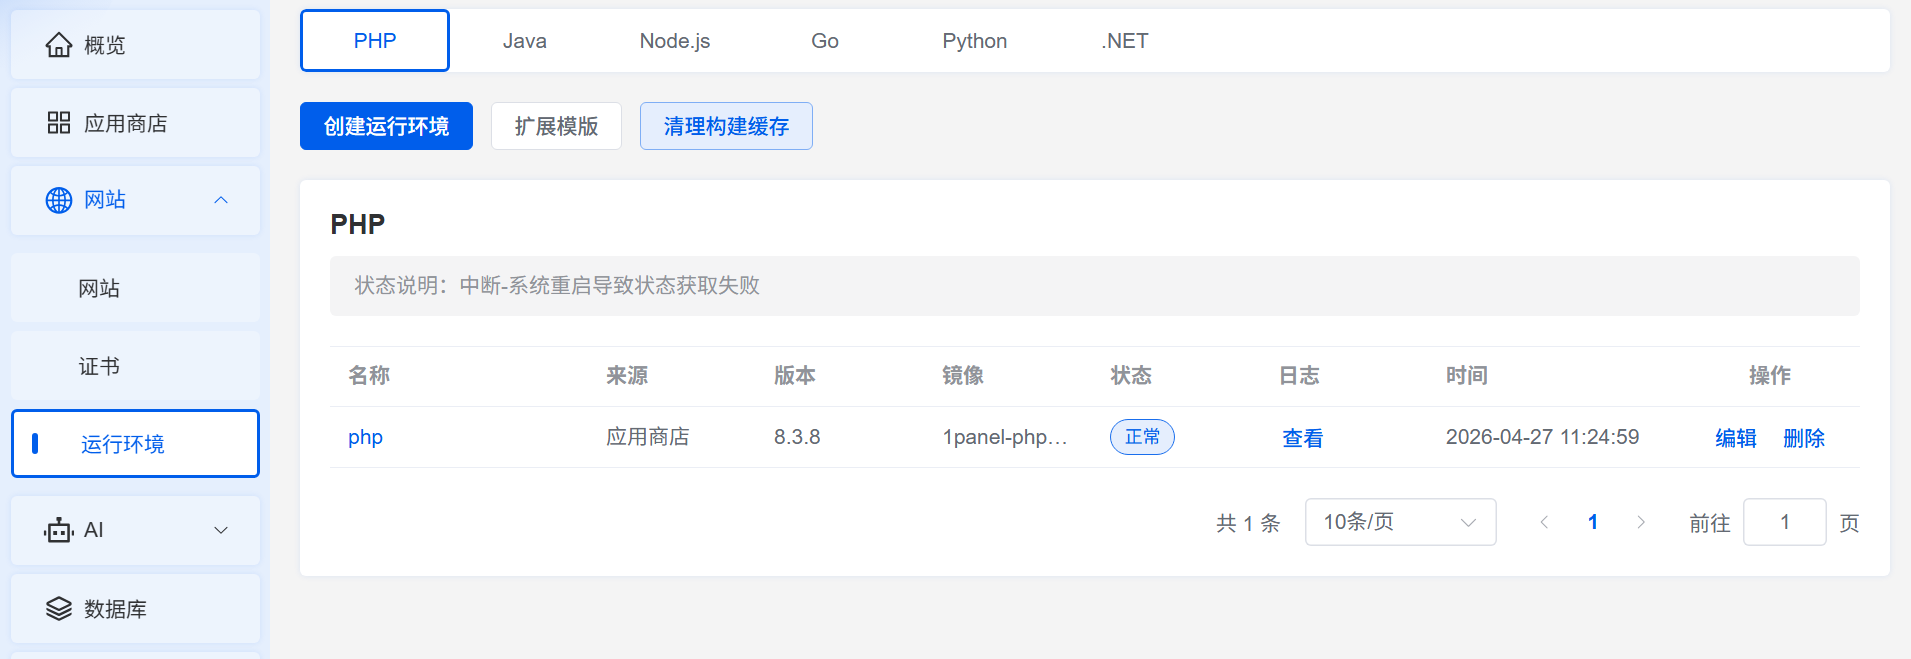
Task: Click the home icon beside 概览
Action: click(x=59, y=45)
